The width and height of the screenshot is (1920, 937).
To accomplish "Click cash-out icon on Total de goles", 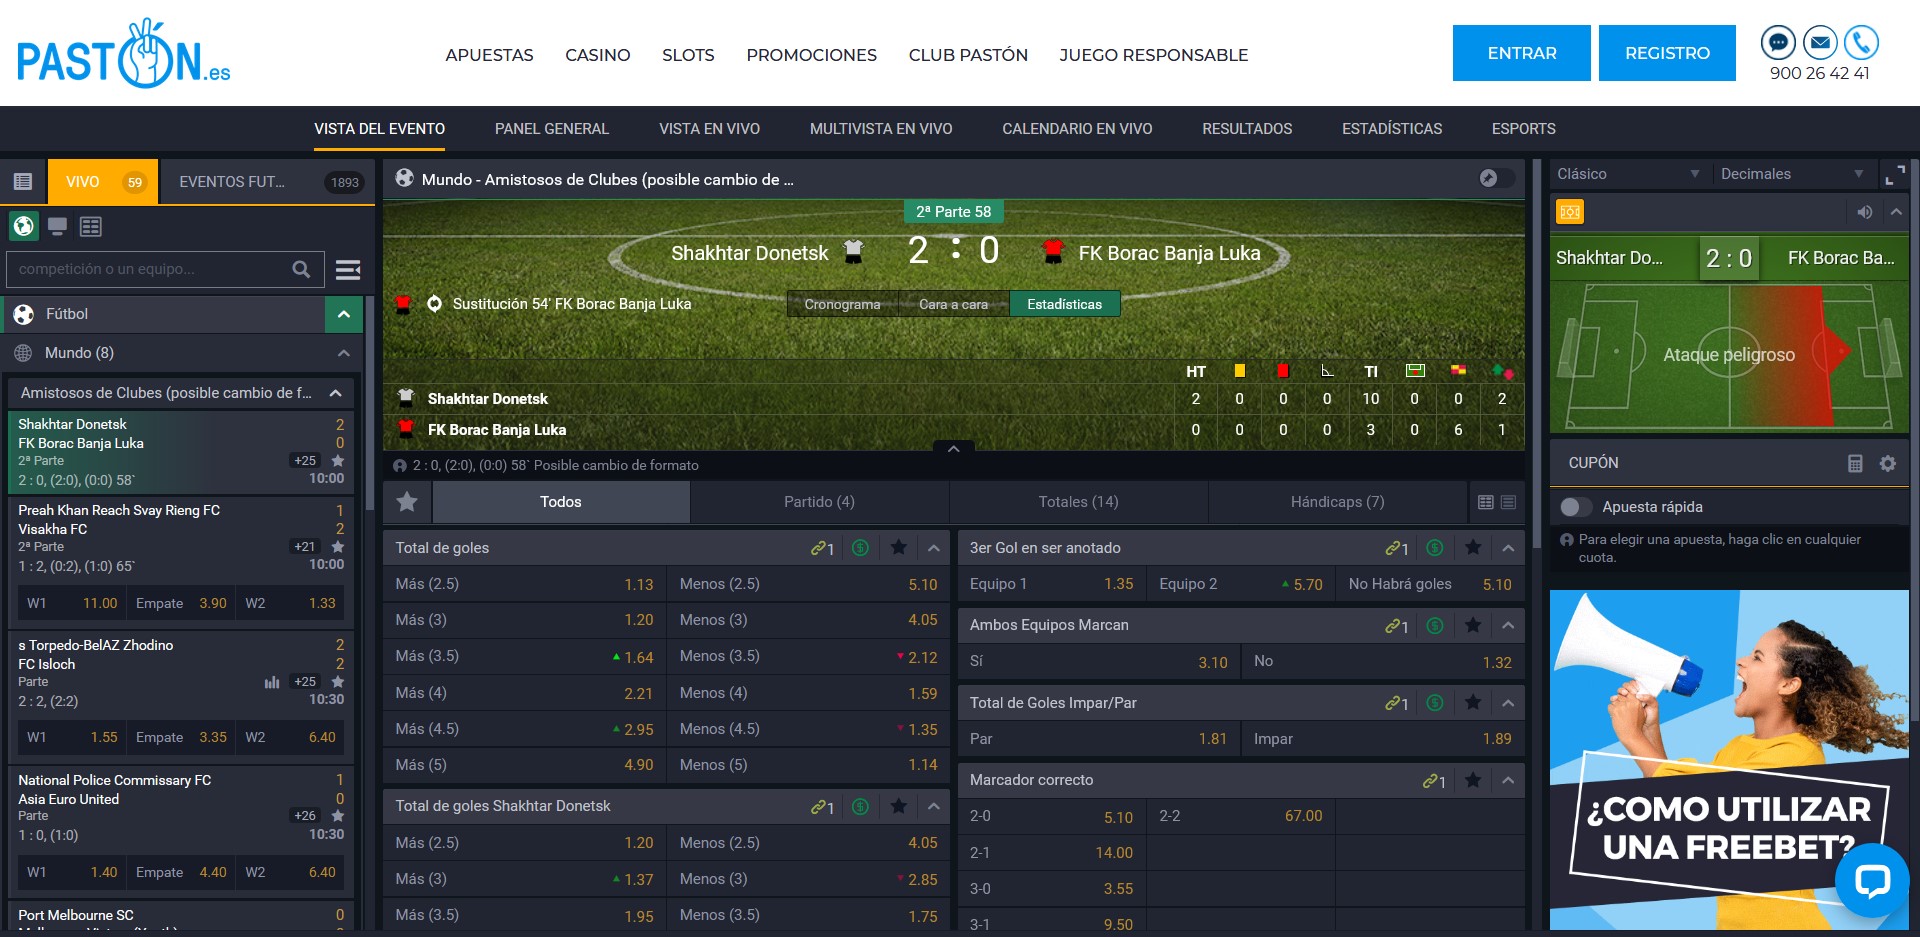I will [860, 548].
